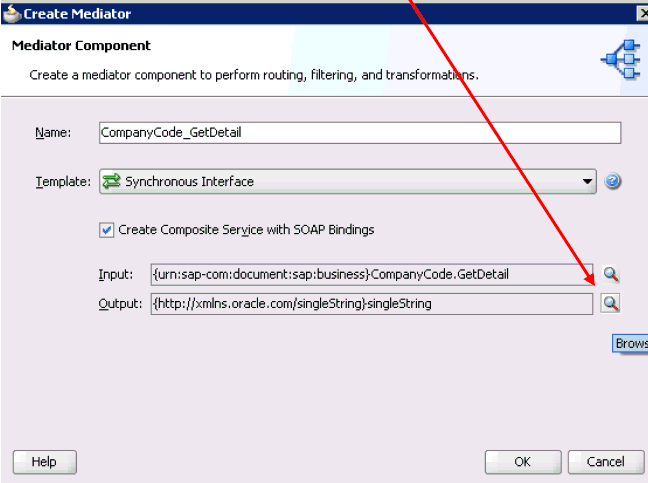Viewport: 648px width, 483px height.
Task: Expand the Template dropdown arrow
Action: click(589, 182)
